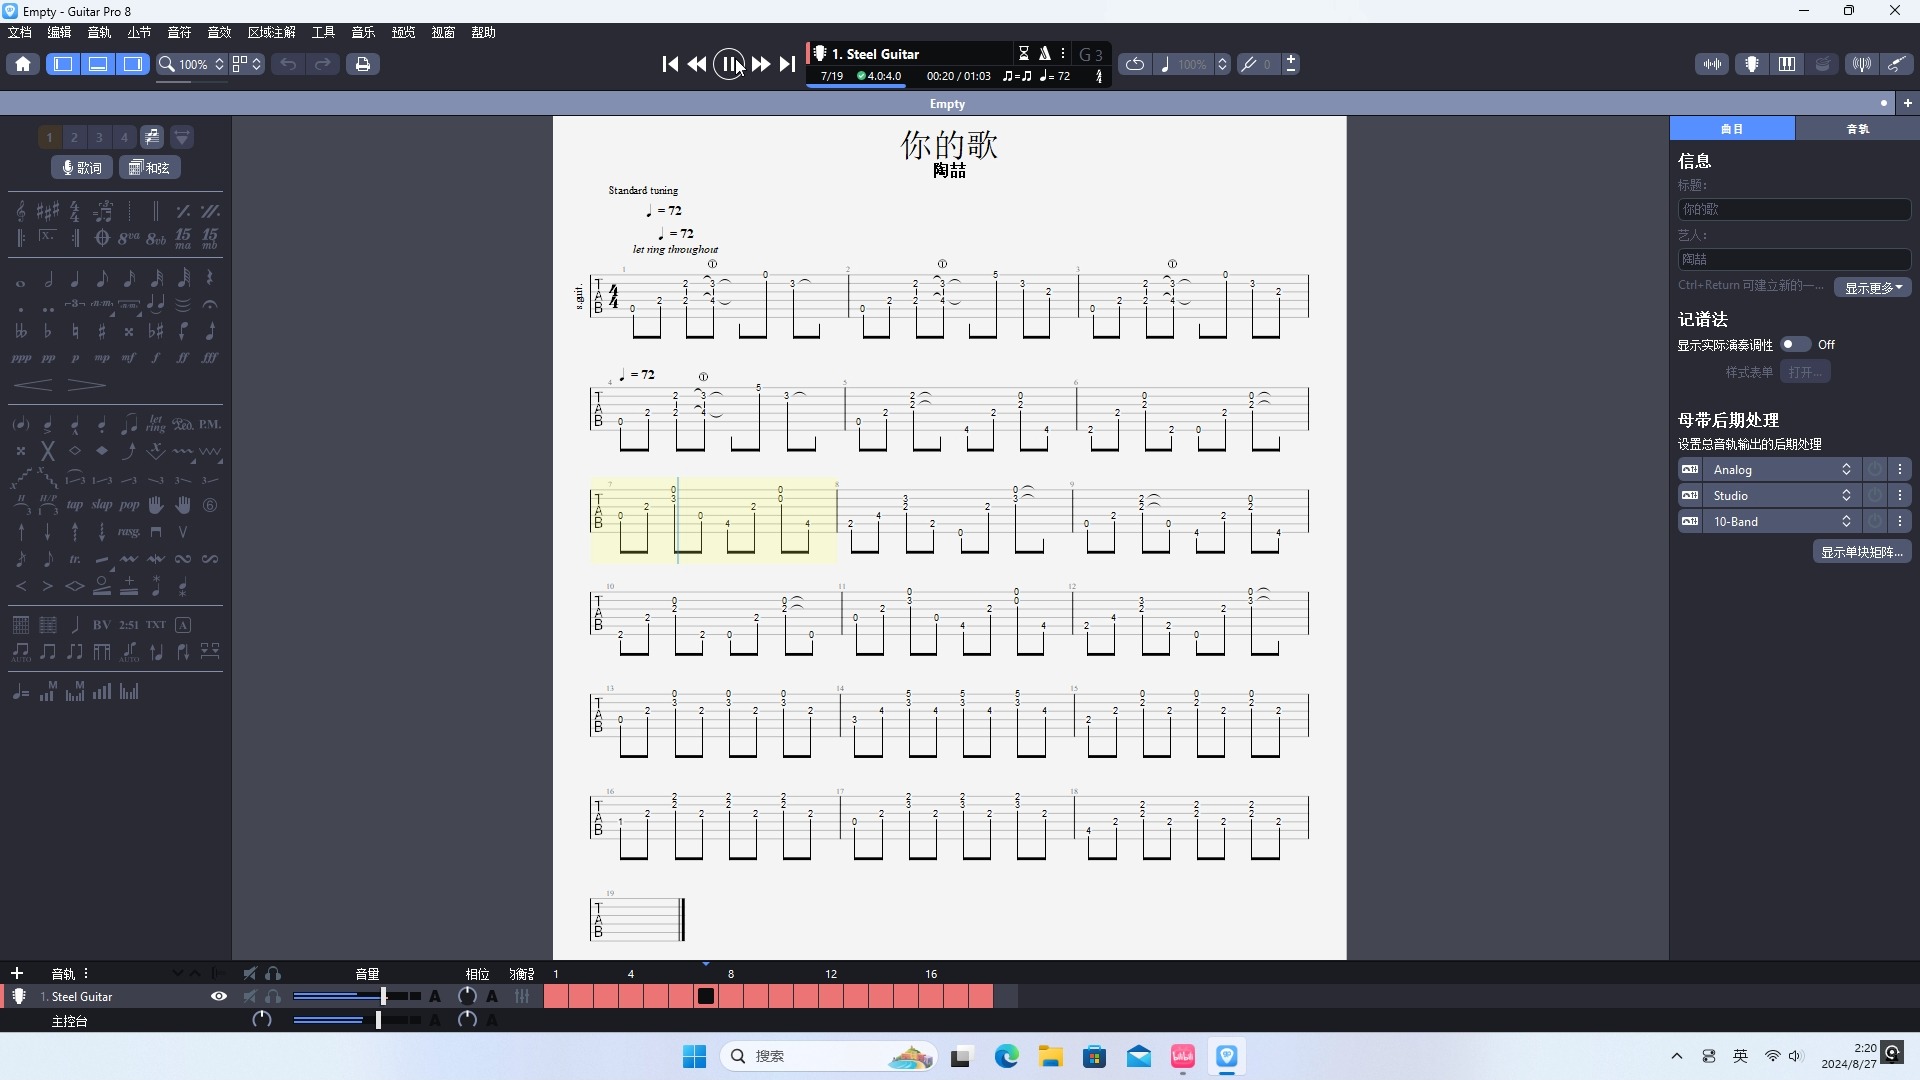The height and width of the screenshot is (1080, 1920).
Task: Pause playback with the pause button
Action: (729, 64)
